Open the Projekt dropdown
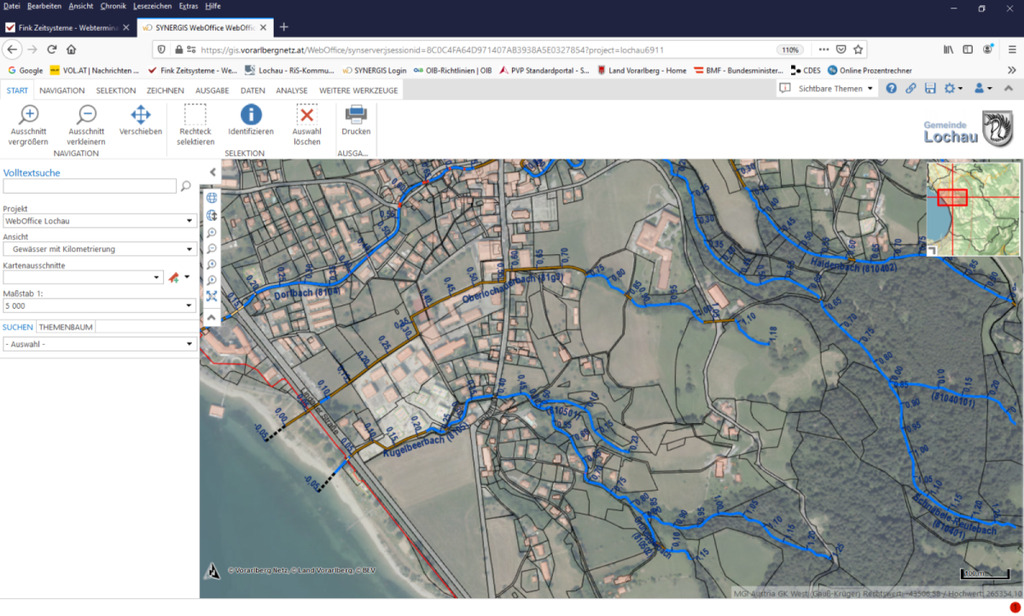This screenshot has height=616, width=1024. click(x=98, y=220)
